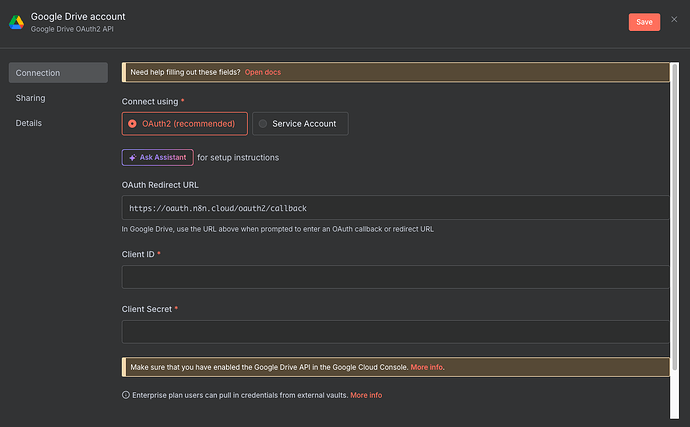Viewport: 690px width, 427px height.
Task: Switch to the Sharing tab
Action: click(31, 98)
